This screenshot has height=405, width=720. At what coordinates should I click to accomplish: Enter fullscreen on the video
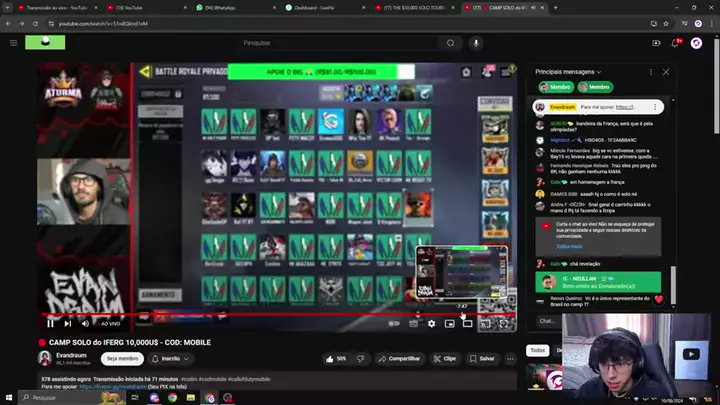[x=503, y=323]
